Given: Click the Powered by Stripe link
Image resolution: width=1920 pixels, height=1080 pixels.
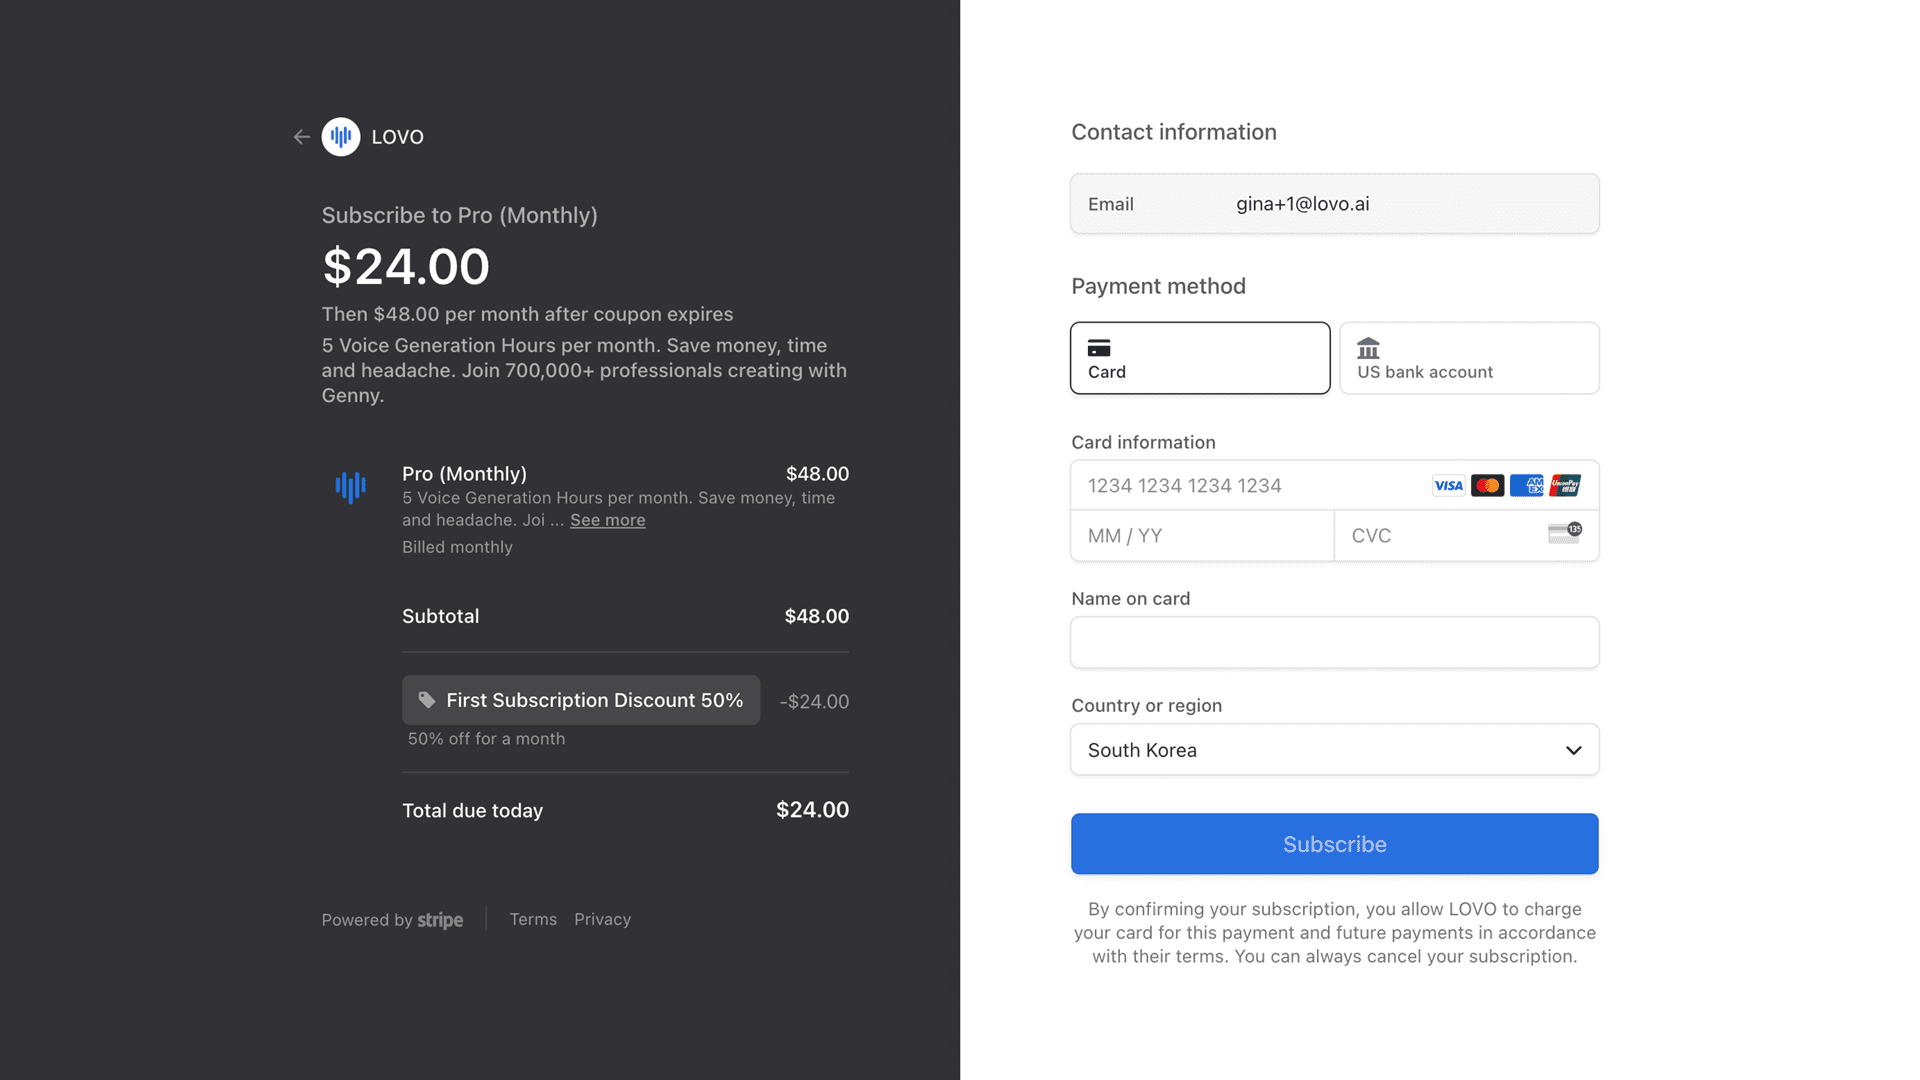Looking at the screenshot, I should (x=392, y=919).
